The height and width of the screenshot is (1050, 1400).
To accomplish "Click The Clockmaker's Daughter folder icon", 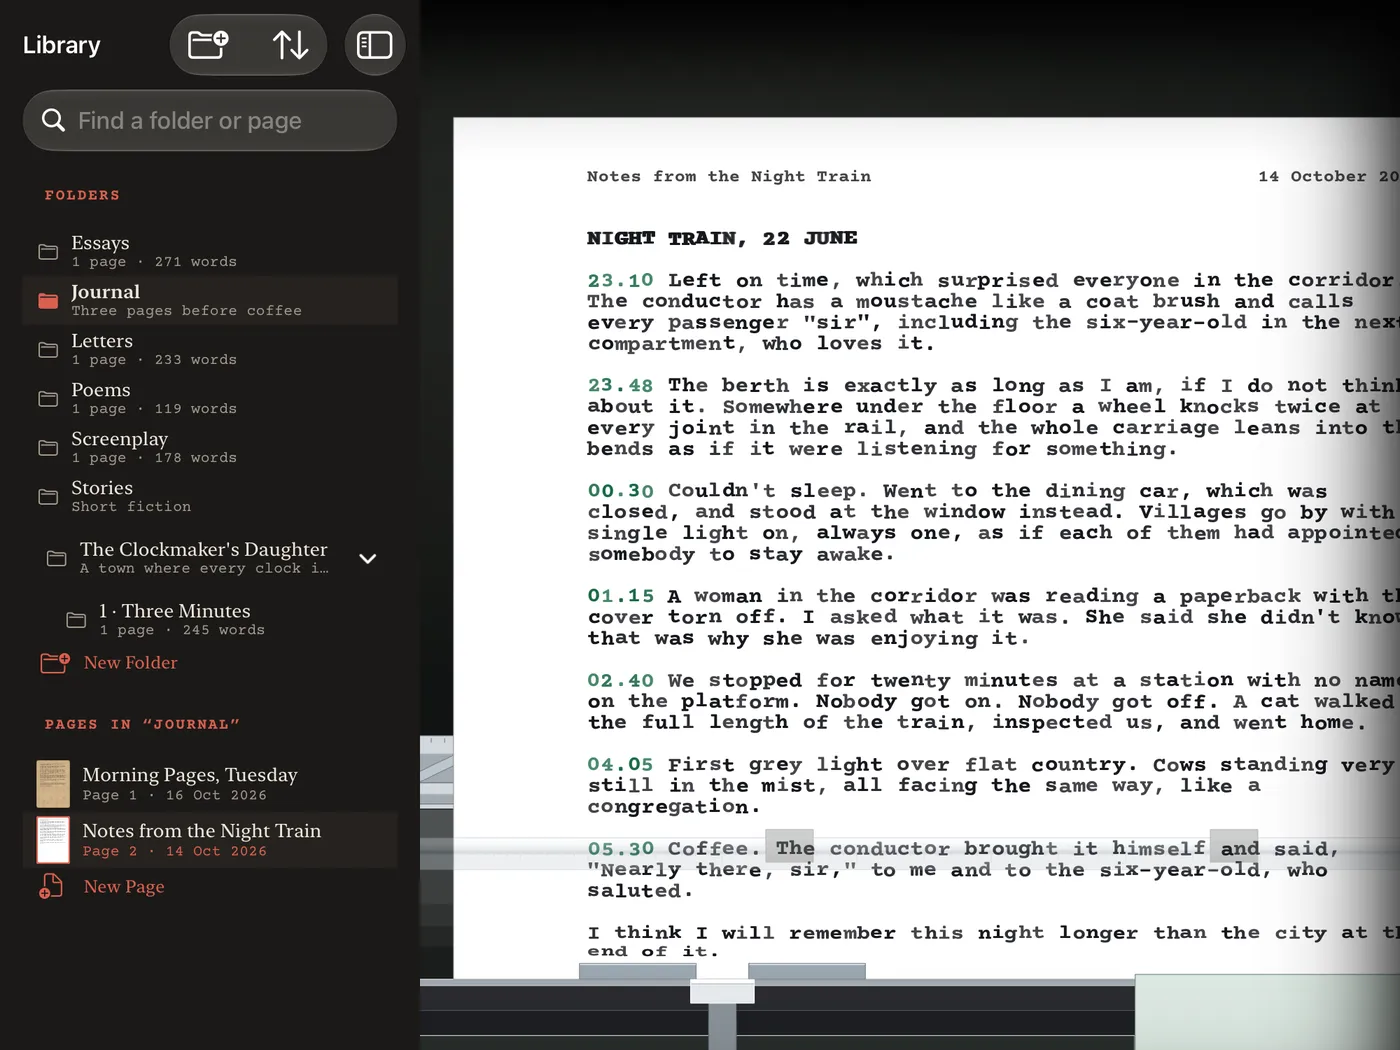I will [x=57, y=559].
